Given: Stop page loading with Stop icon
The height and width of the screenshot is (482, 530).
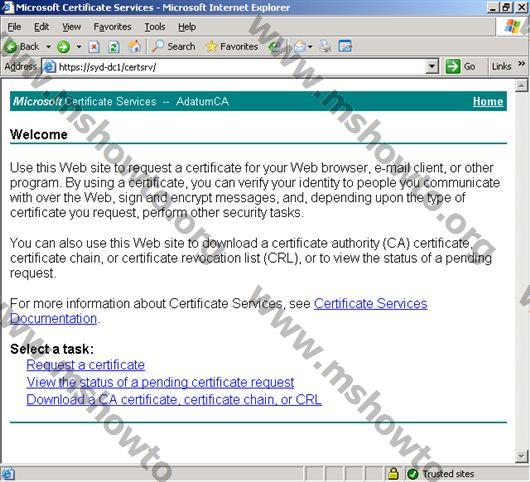Looking at the screenshot, I should point(94,47).
